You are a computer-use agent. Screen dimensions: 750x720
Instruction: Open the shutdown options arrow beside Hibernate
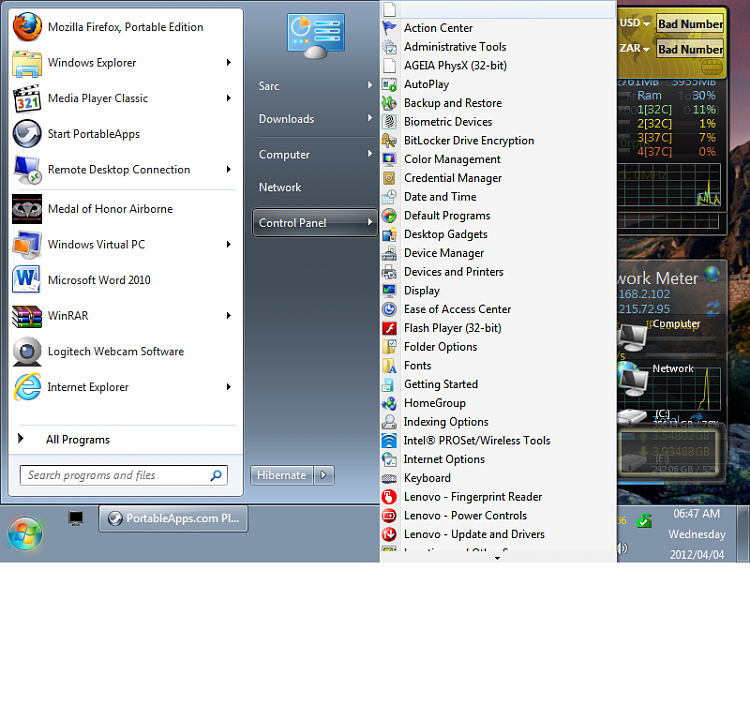(x=324, y=475)
